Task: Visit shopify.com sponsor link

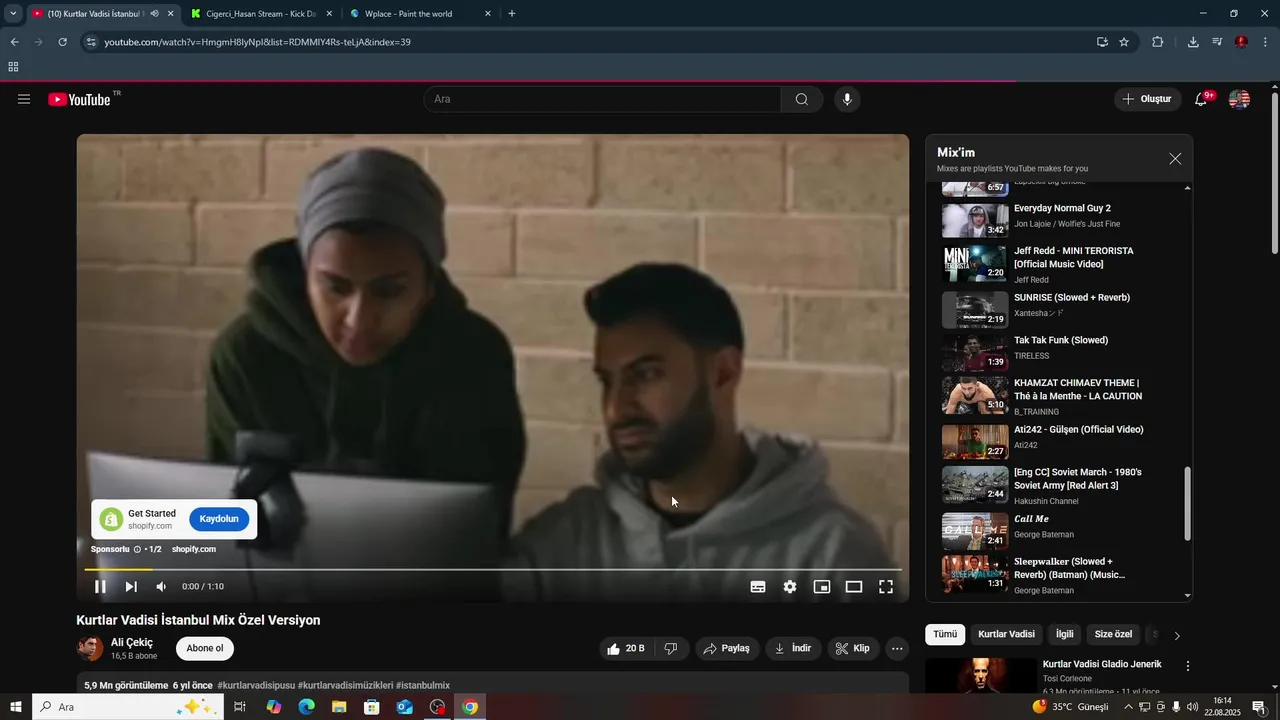Action: [x=194, y=549]
